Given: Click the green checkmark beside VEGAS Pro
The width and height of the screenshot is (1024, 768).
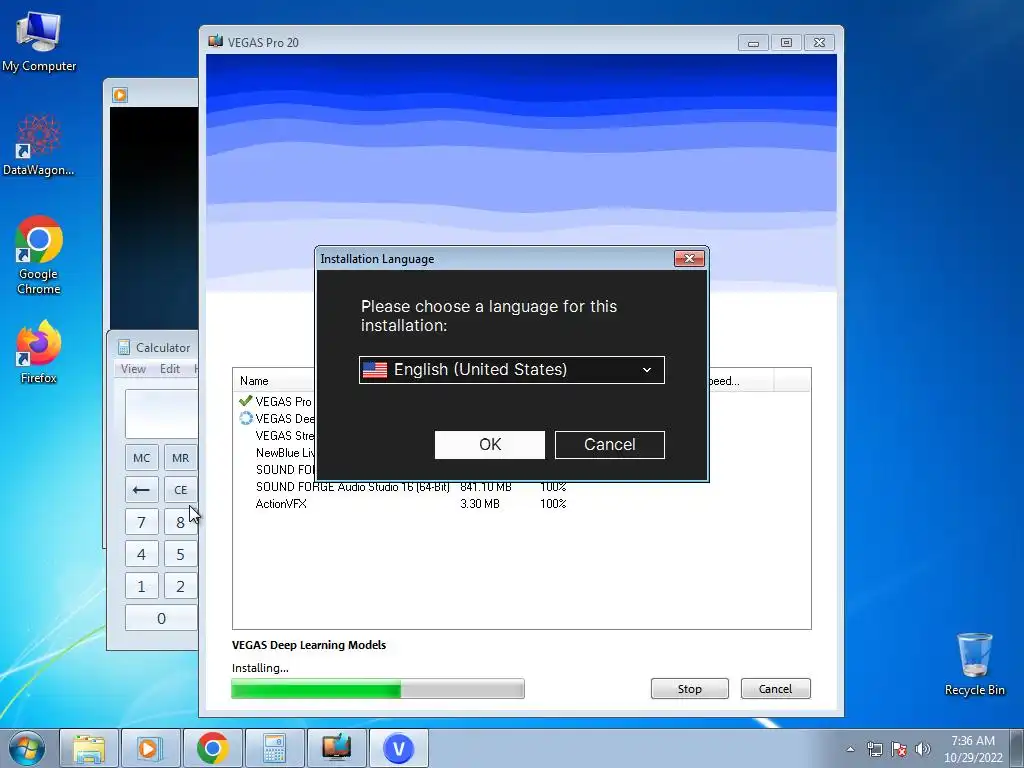Looking at the screenshot, I should [246, 401].
